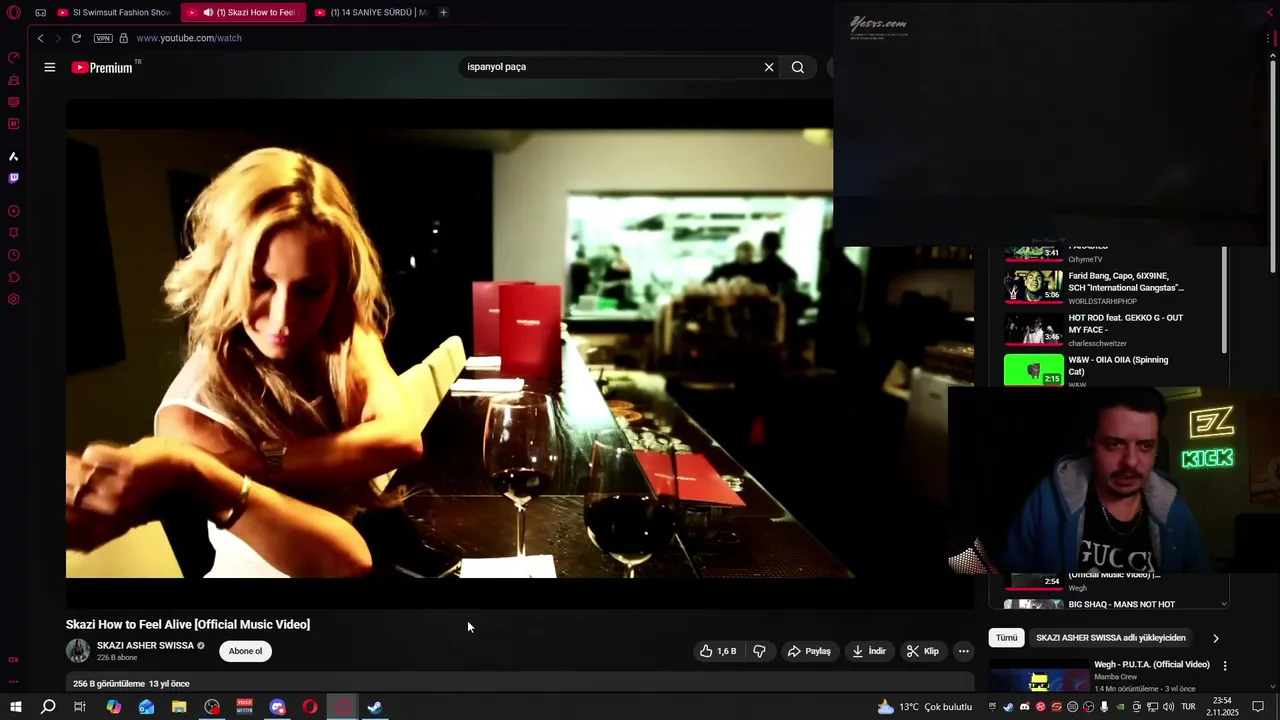Switch to the SI Swimsuit Fashion Show tab
1280x720 pixels.
click(114, 13)
